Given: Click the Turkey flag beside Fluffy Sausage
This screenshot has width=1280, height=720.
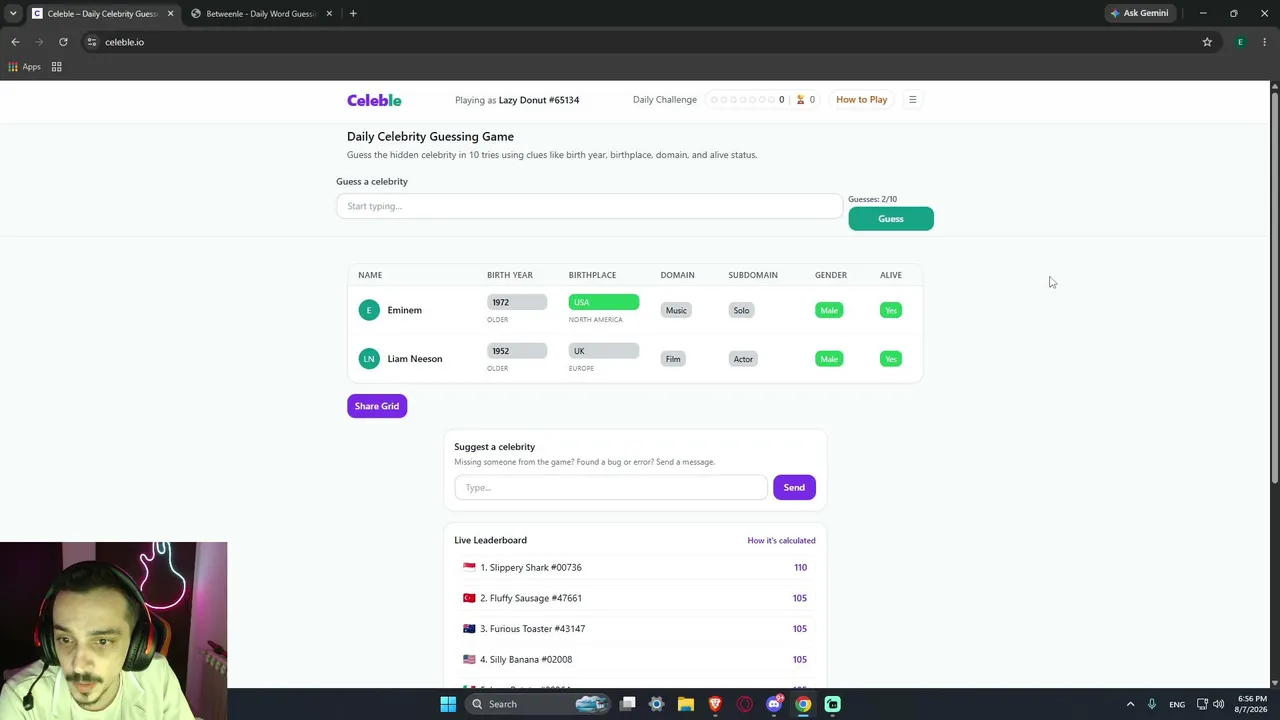Looking at the screenshot, I should [x=469, y=598].
